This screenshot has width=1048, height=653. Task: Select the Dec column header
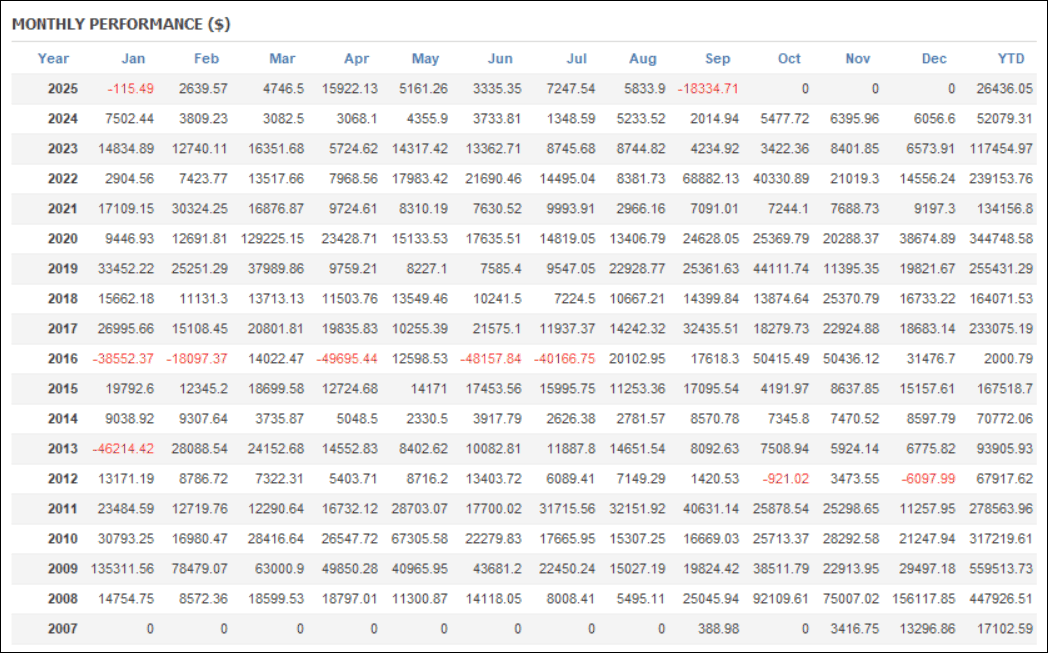[934, 58]
